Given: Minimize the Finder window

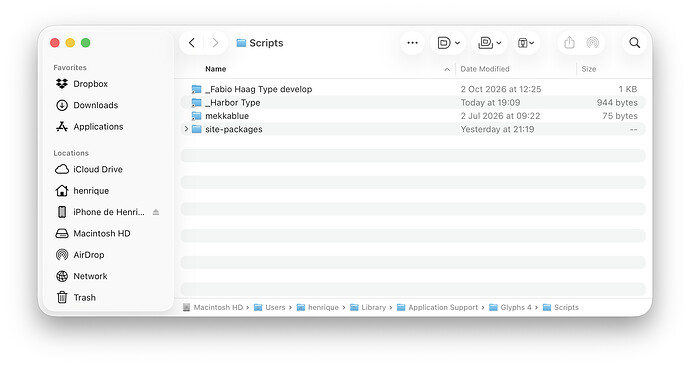Looking at the screenshot, I should point(70,43).
